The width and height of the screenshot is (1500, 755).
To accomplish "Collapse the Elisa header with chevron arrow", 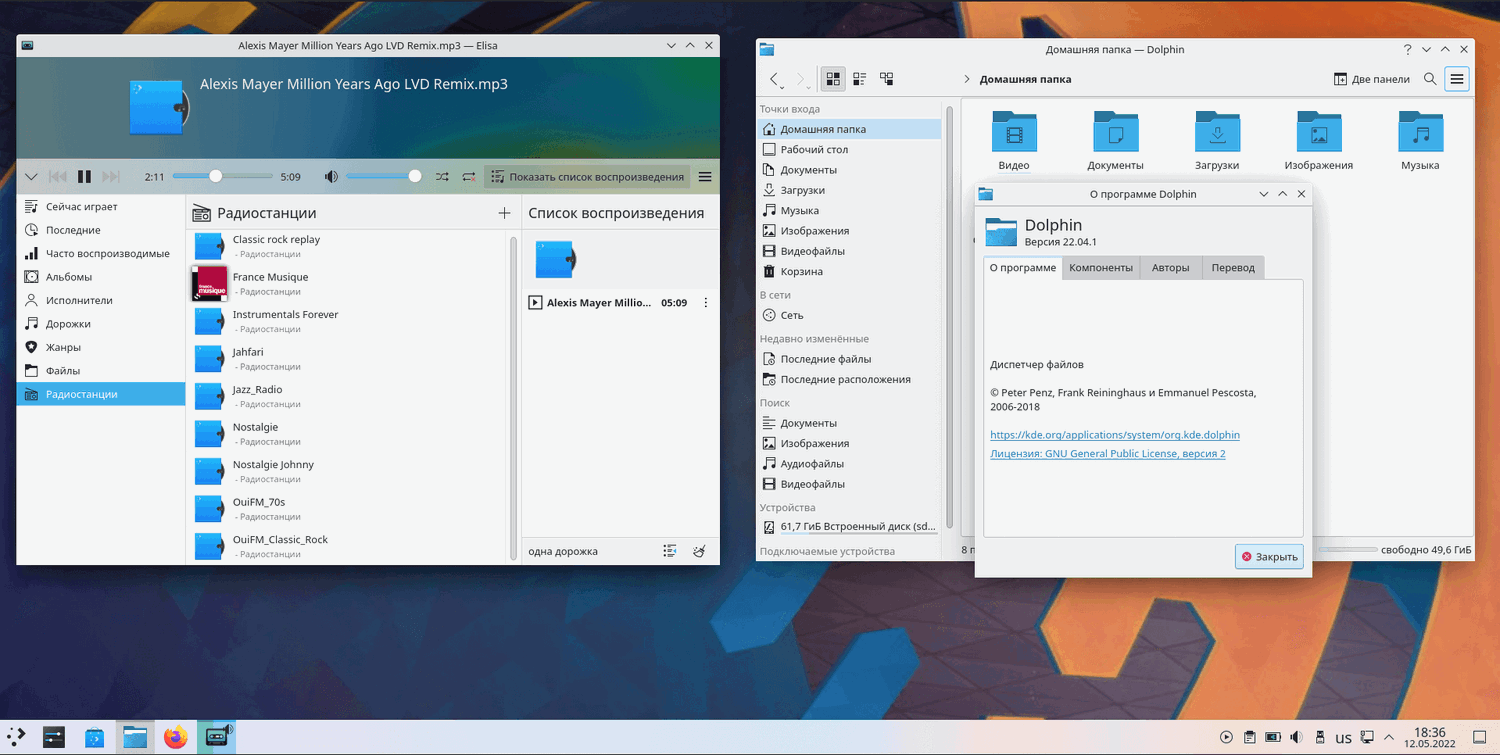I will point(31,177).
